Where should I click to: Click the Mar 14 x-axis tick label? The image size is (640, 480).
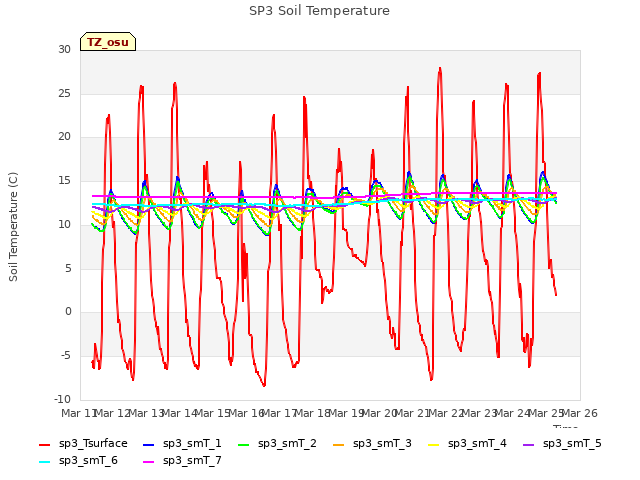click(x=179, y=413)
